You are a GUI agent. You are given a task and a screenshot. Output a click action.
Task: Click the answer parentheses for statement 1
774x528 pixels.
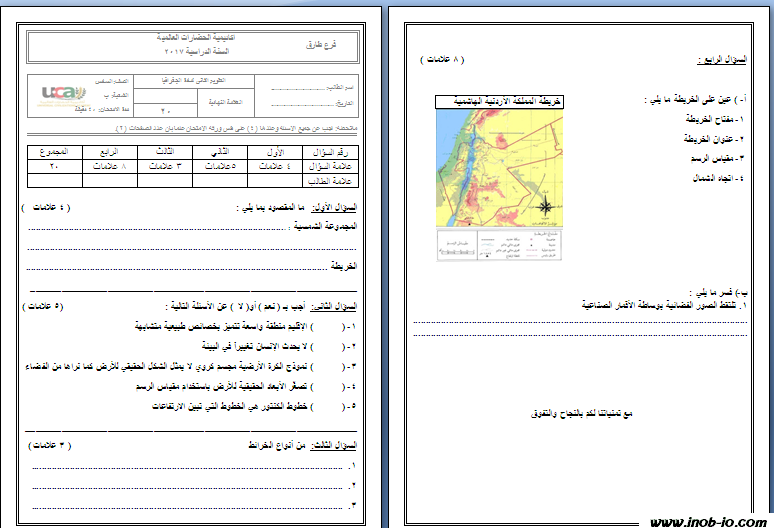click(349, 327)
